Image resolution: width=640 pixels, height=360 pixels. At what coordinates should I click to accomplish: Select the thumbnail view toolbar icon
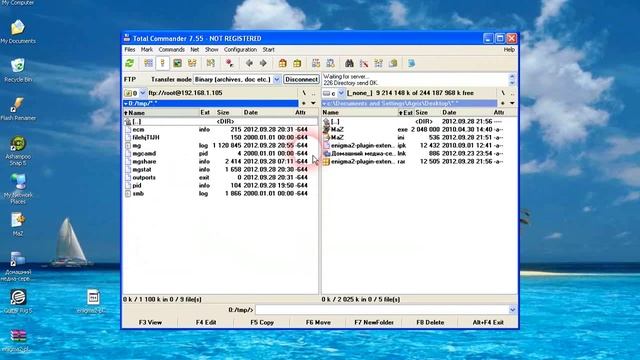177,63
